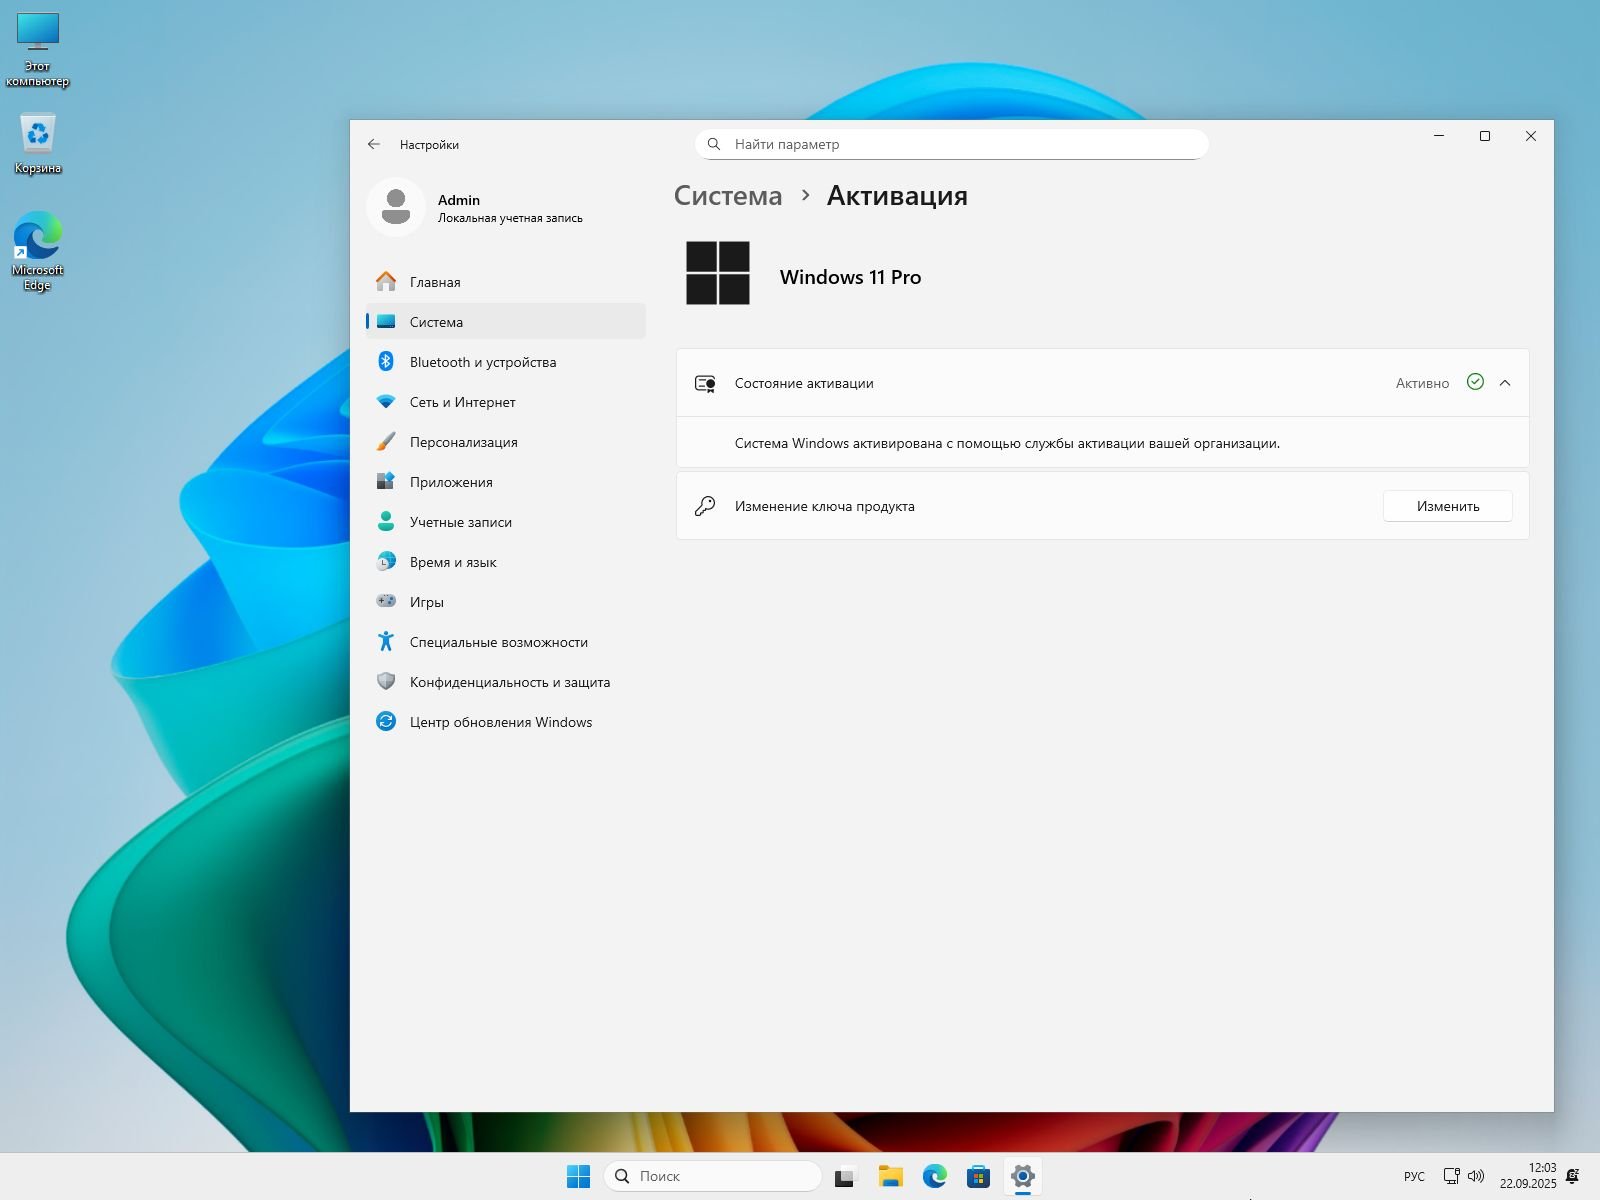Open Учетные записи page
The width and height of the screenshot is (1600, 1200).
pos(460,522)
